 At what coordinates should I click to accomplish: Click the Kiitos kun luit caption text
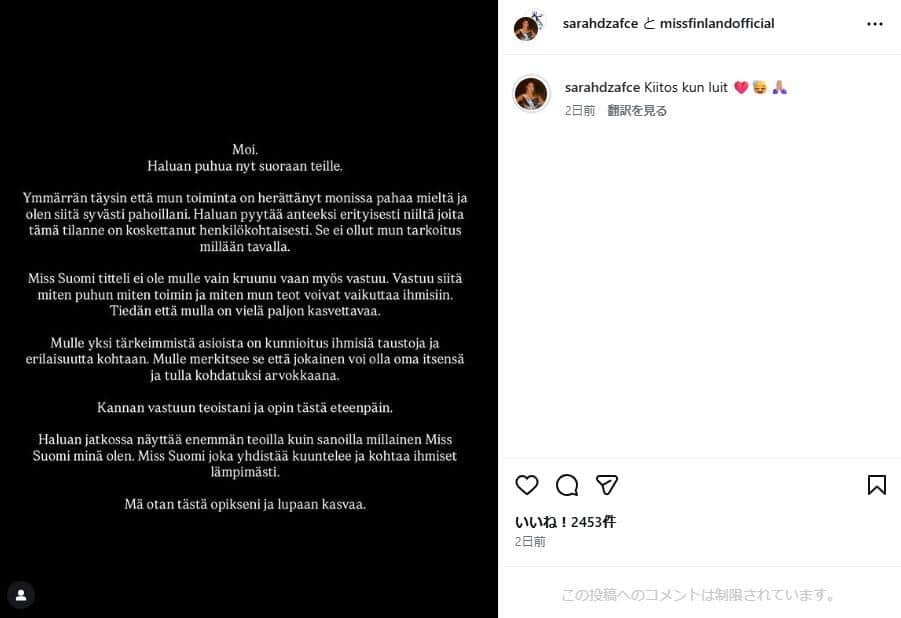[x=686, y=87]
